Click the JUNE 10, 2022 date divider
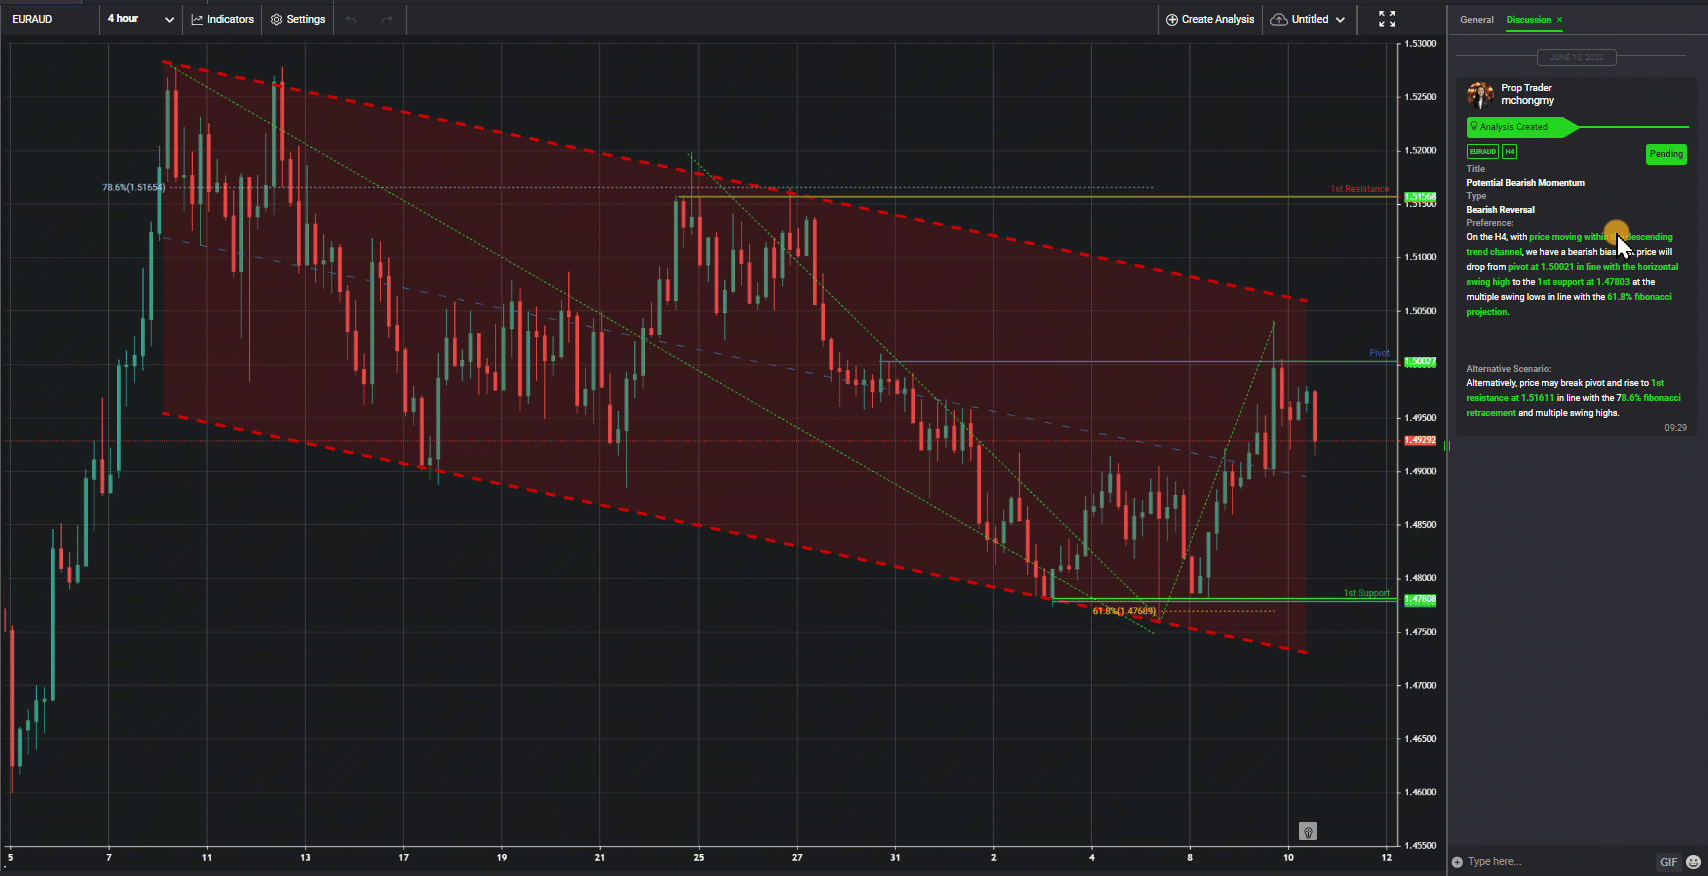 1576,57
